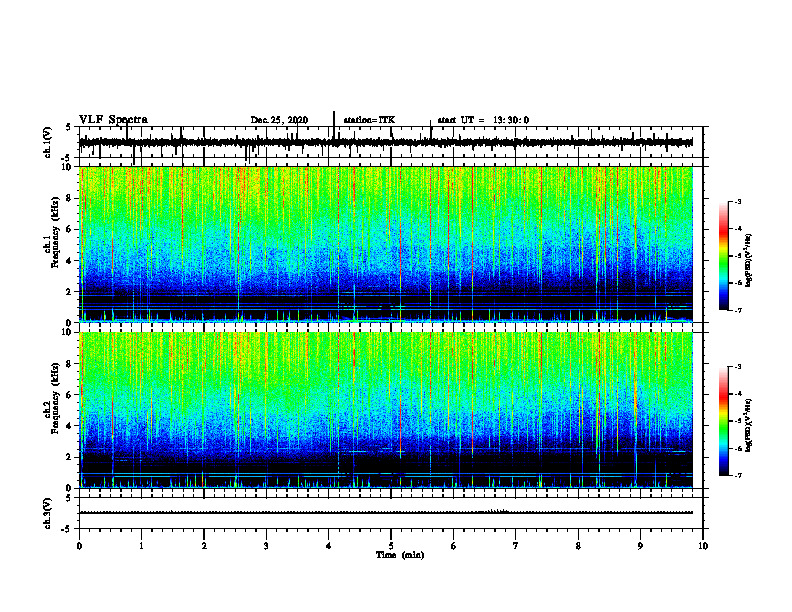Click the "5" tick on ch.1(V) axis
Screen dimensions: 792x612
click(70, 127)
